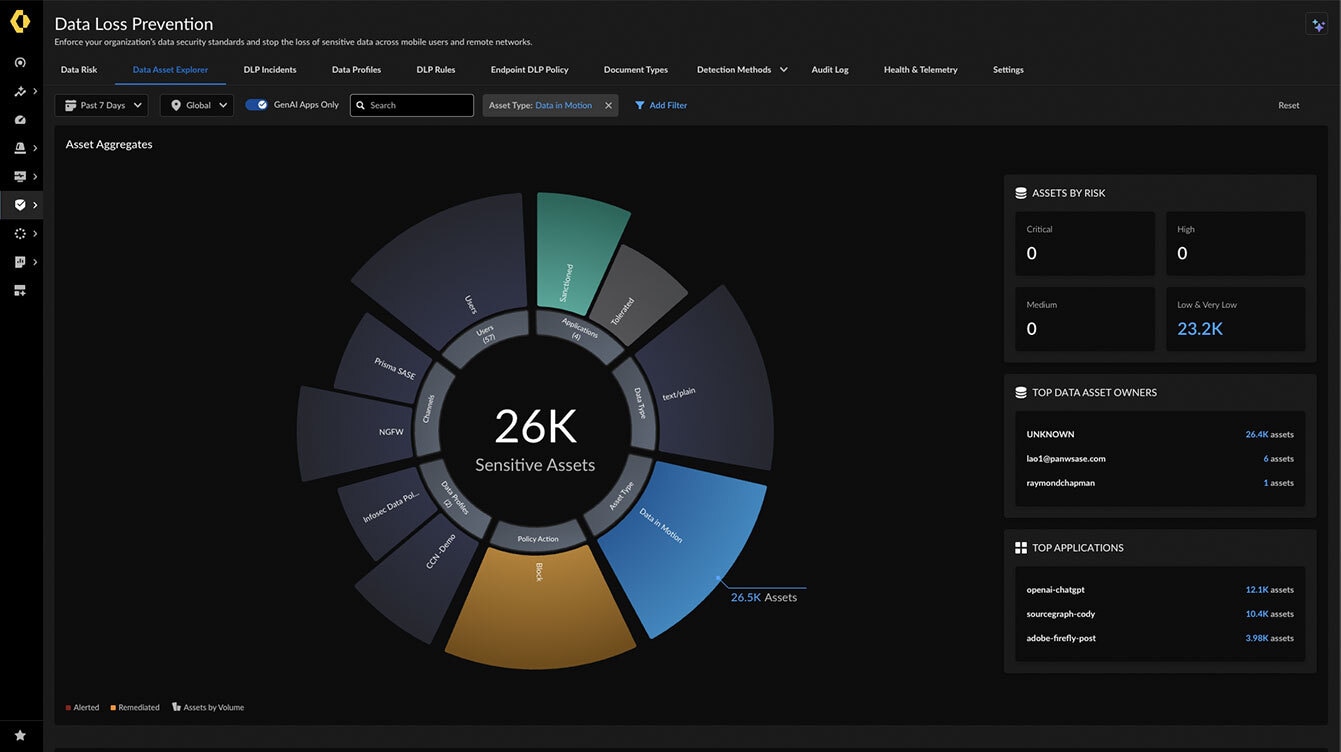Expand the Detection Methods tab chevron
The image size is (1341, 752).
tap(784, 70)
